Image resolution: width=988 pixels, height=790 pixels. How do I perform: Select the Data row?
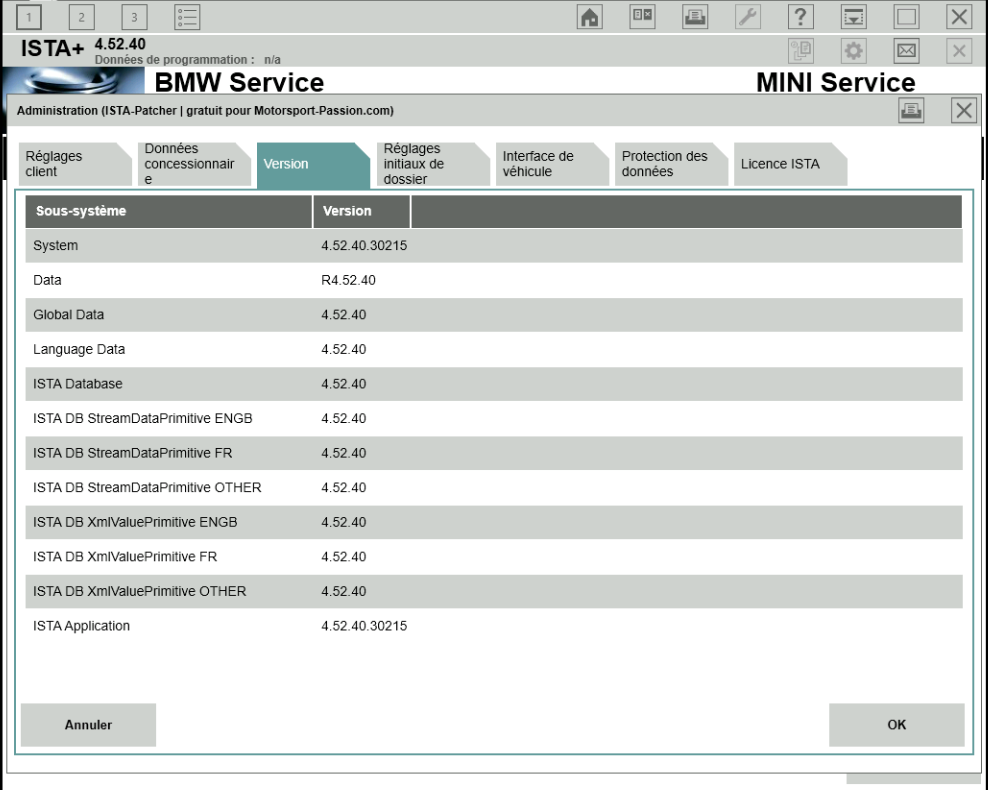tap(494, 280)
